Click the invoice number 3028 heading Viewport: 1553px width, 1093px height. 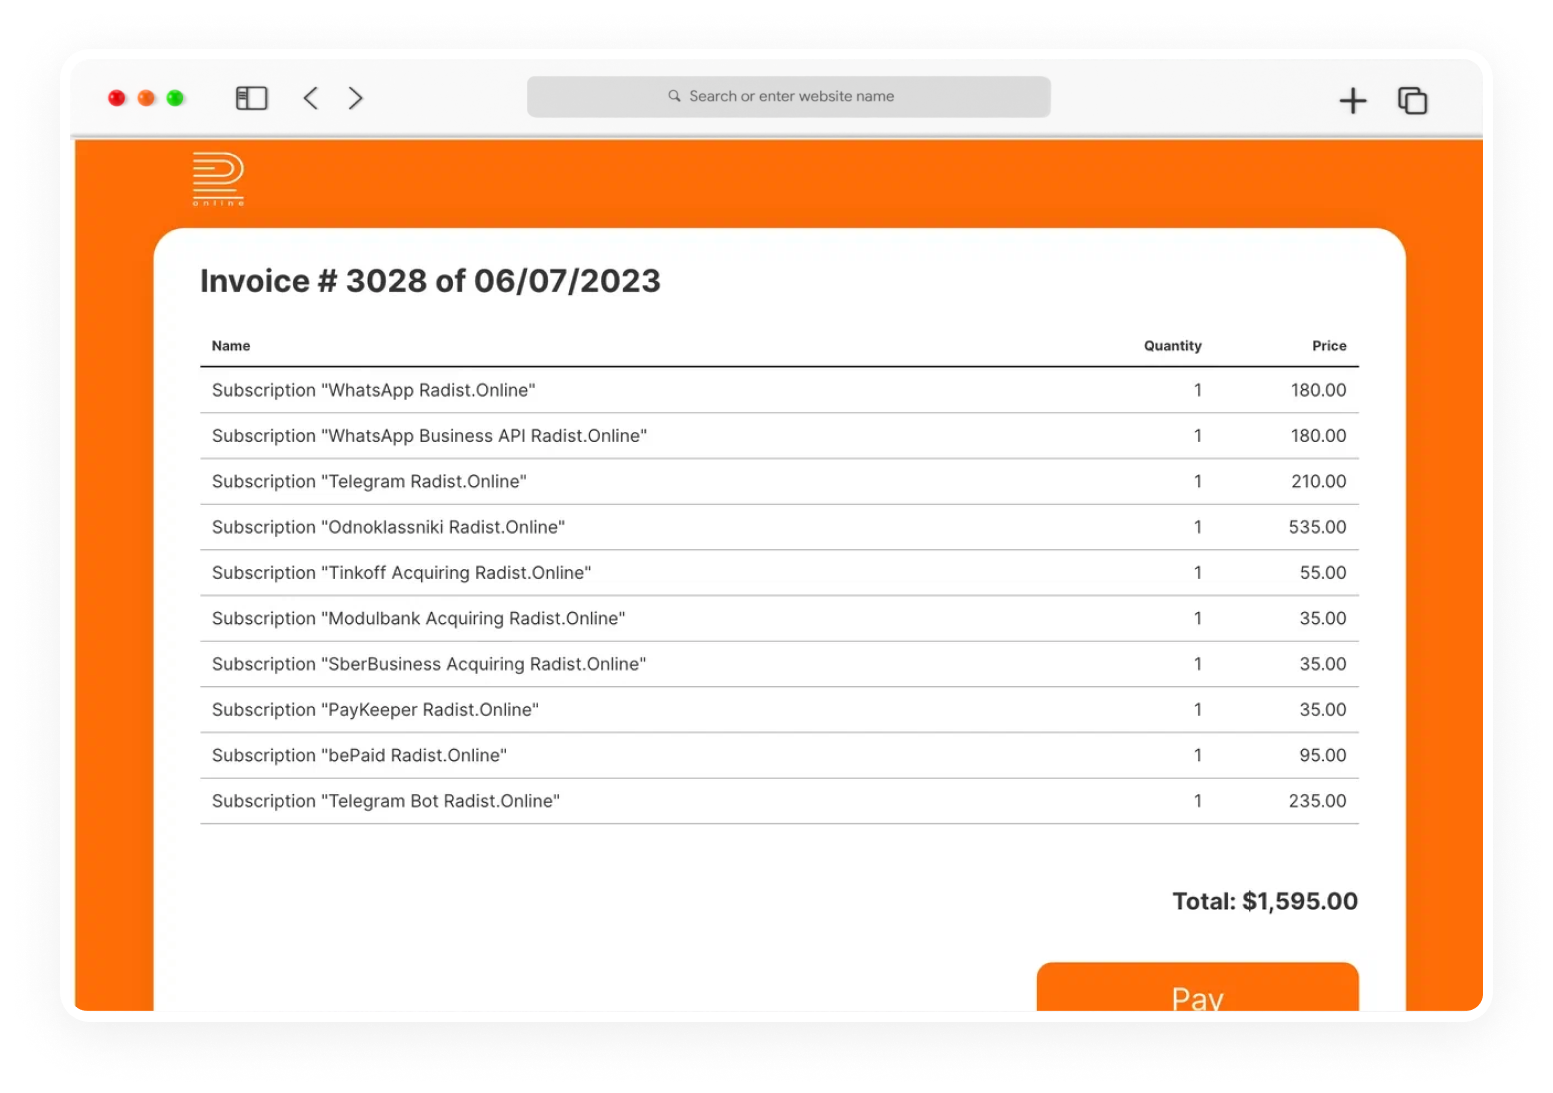(x=430, y=281)
